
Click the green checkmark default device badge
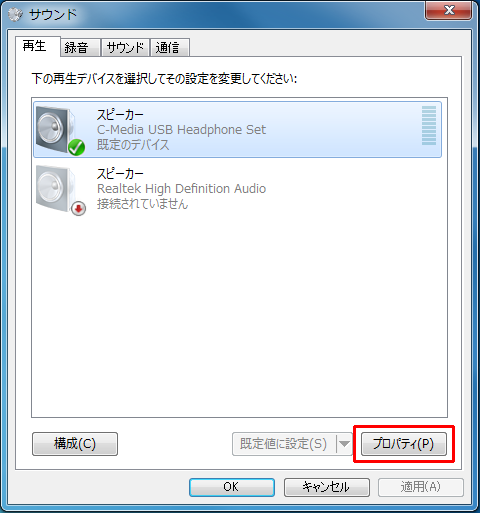[76, 147]
